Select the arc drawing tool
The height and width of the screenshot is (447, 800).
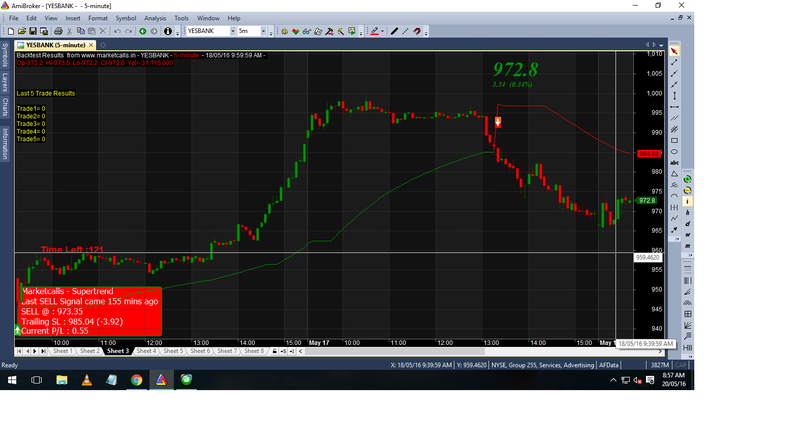tap(674, 196)
